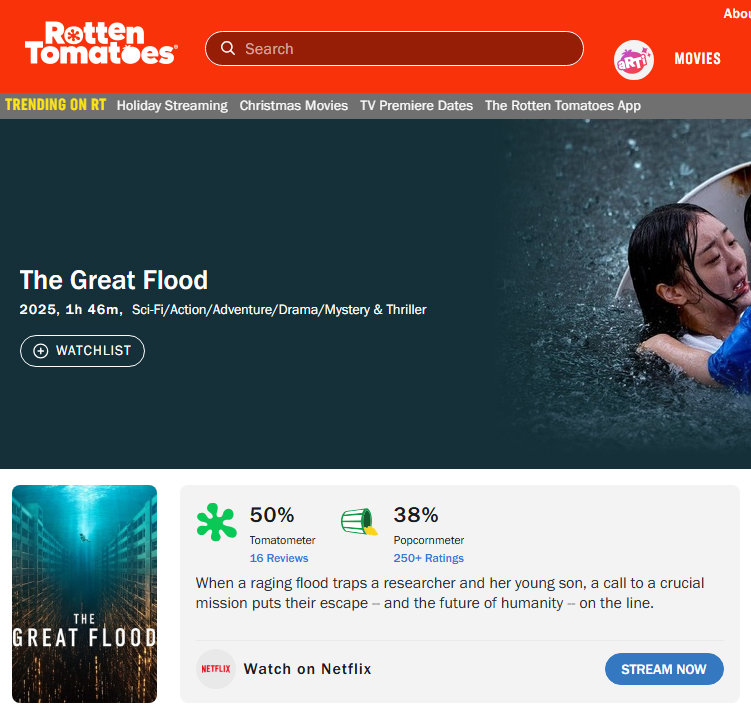The image size is (751, 711).
Task: Go to Christmas Movies trending link
Action: (x=294, y=105)
